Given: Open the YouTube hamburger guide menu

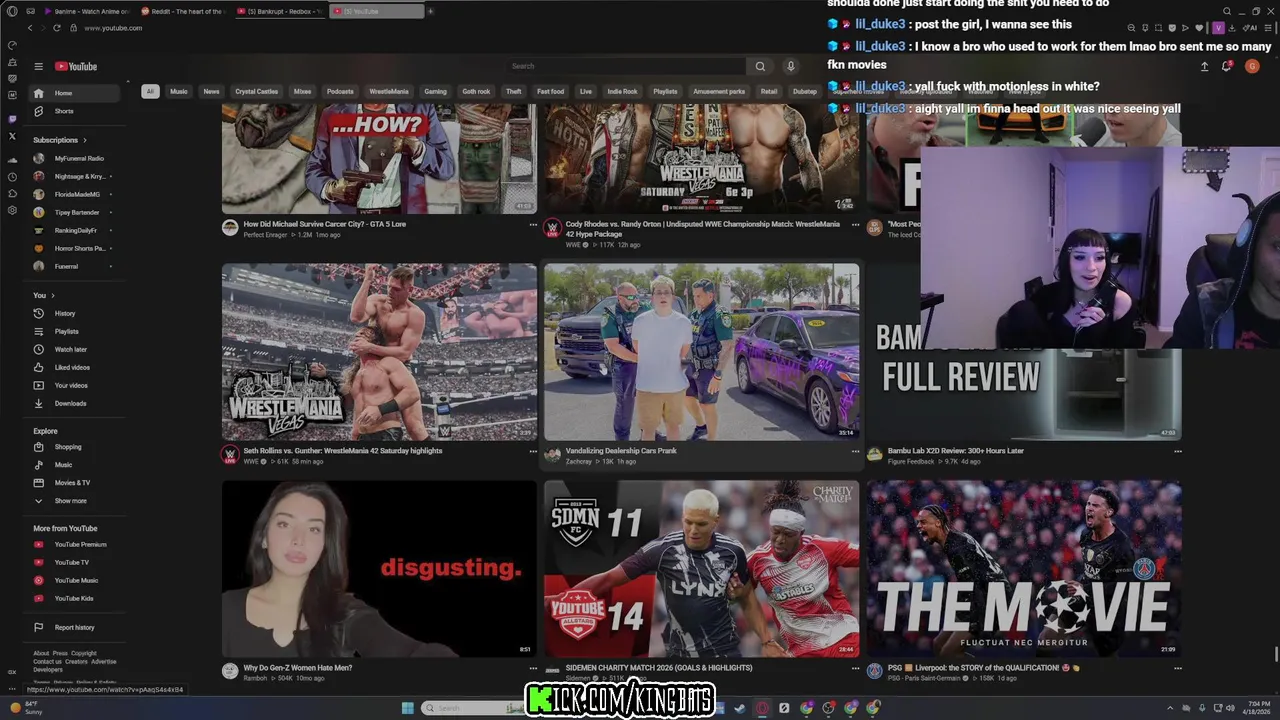Looking at the screenshot, I should [x=38, y=66].
